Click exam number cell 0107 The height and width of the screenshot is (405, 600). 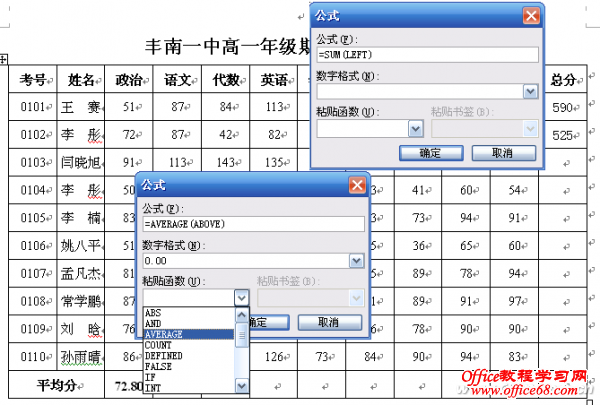click(33, 273)
